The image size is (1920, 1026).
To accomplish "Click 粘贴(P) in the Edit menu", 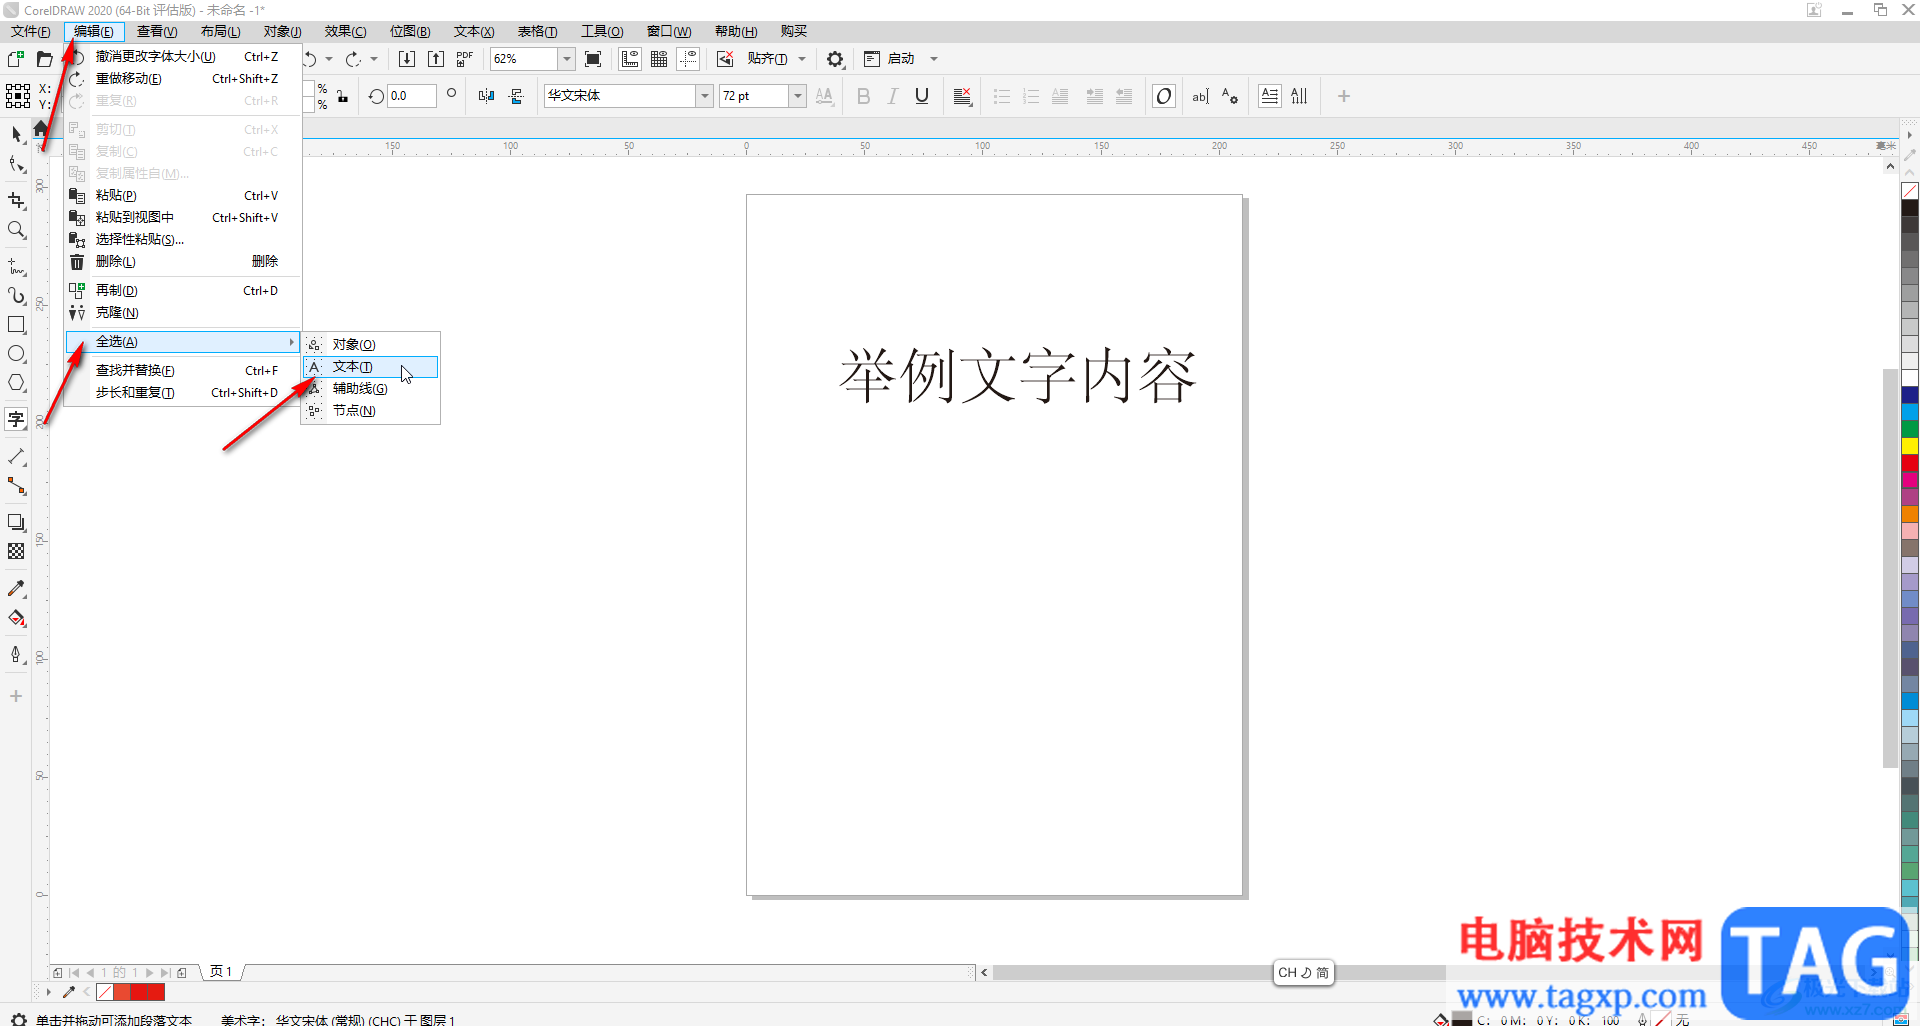I will point(183,196).
